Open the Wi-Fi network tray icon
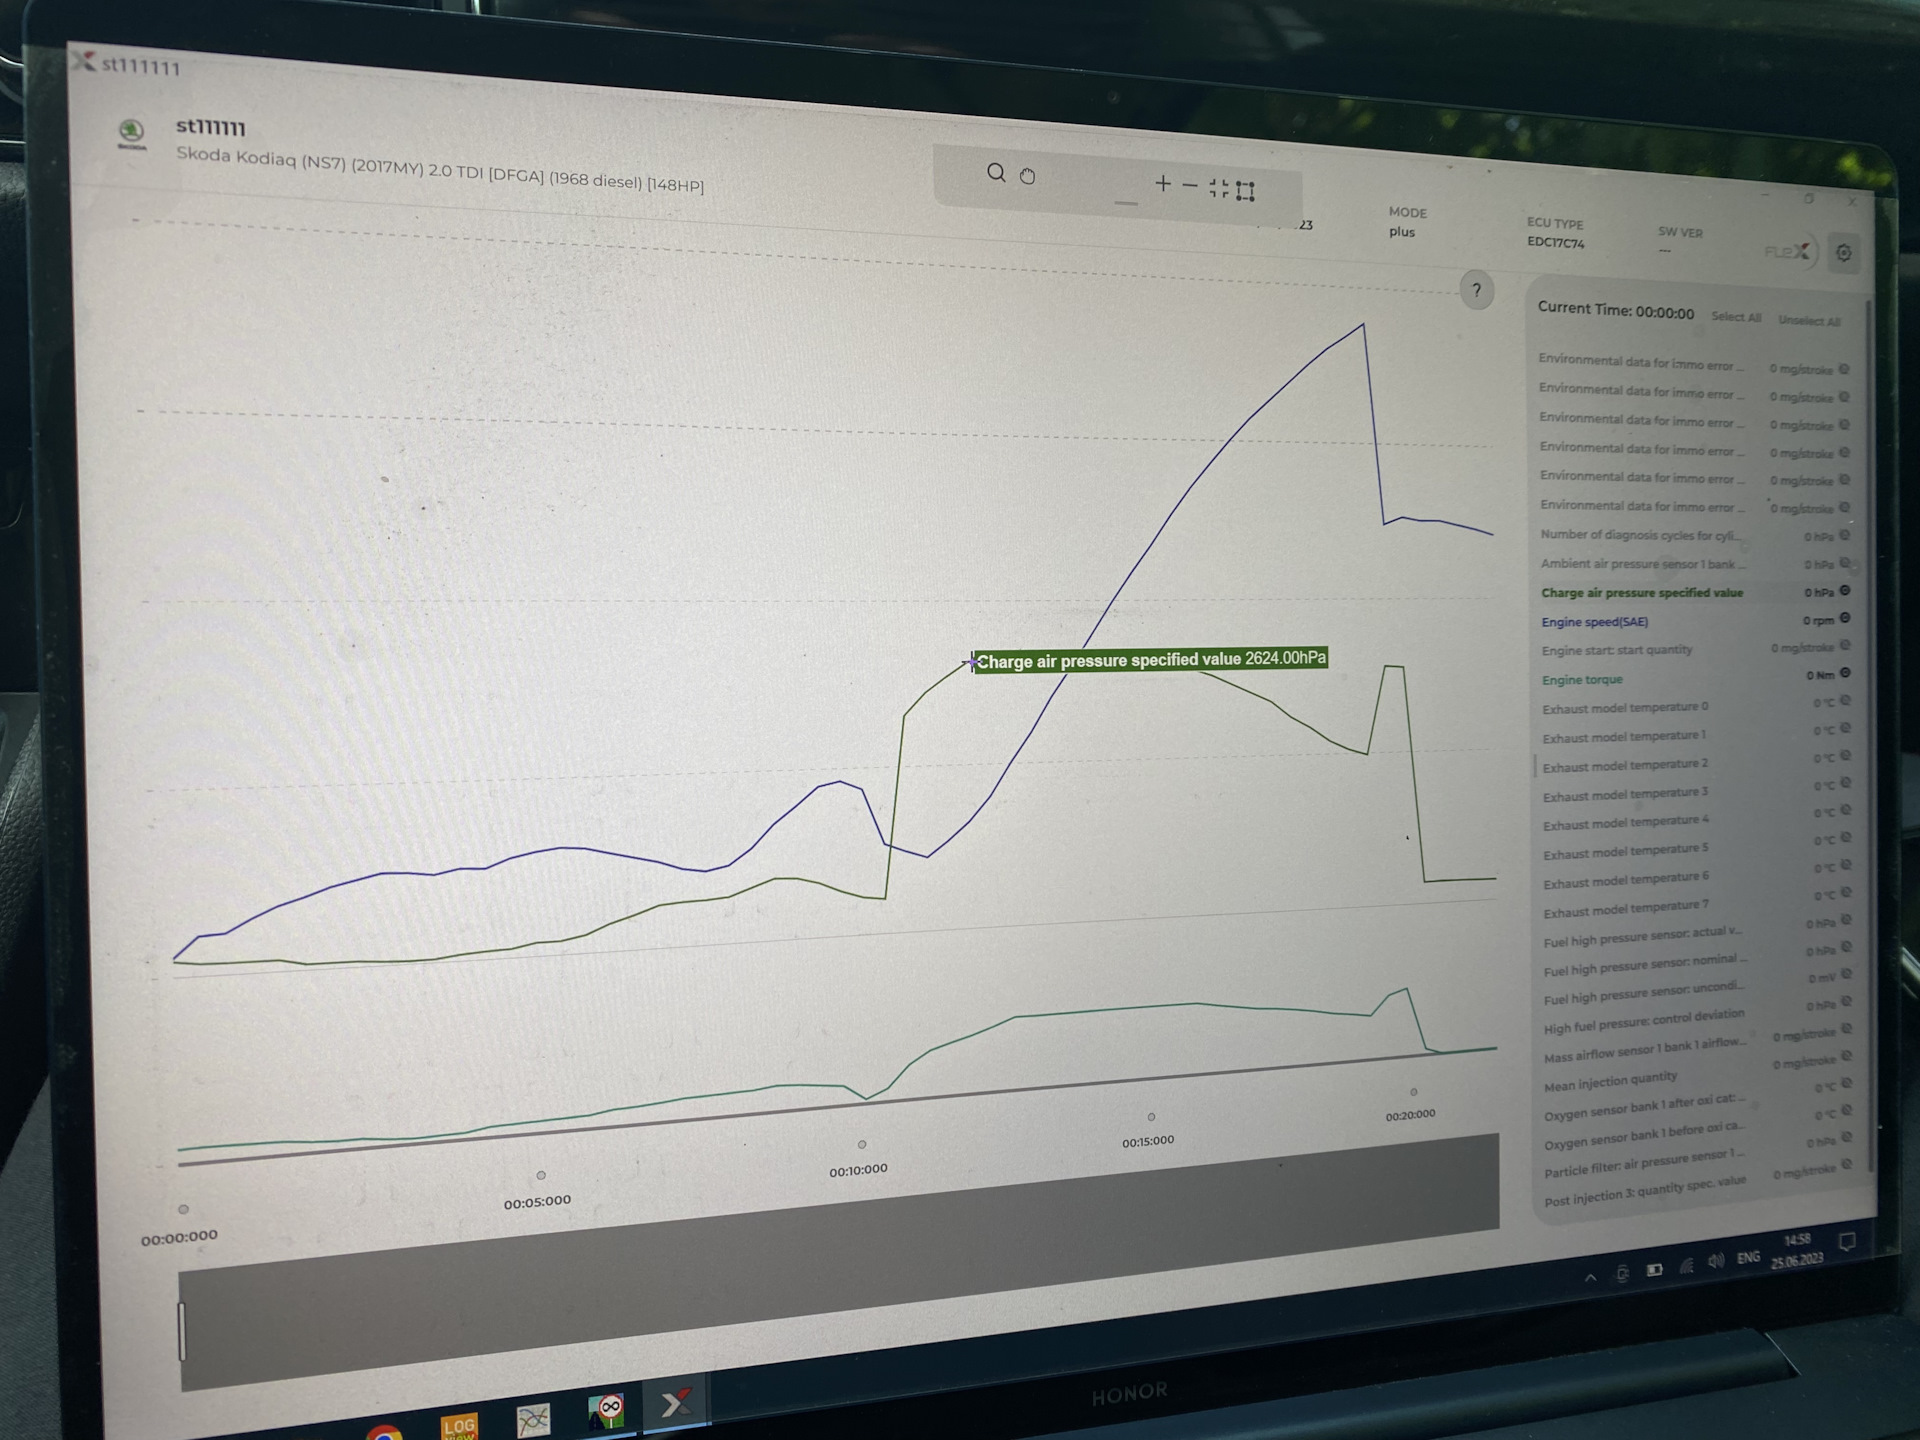The height and width of the screenshot is (1440, 1920). tap(1686, 1266)
